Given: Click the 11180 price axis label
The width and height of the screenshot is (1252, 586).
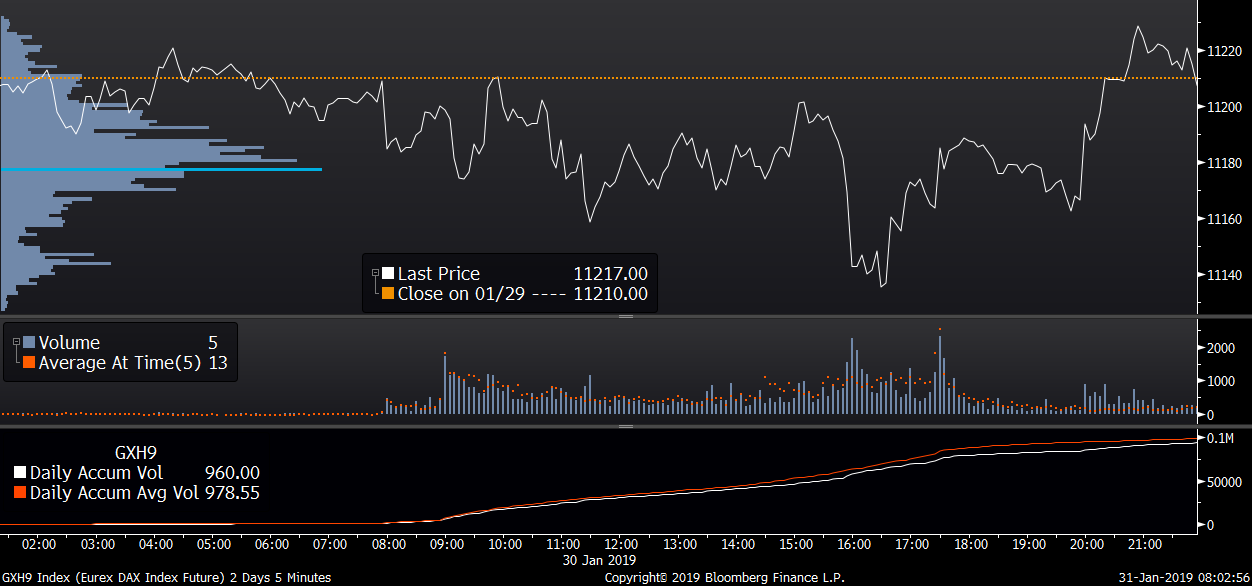Looking at the screenshot, I should tap(1224, 163).
